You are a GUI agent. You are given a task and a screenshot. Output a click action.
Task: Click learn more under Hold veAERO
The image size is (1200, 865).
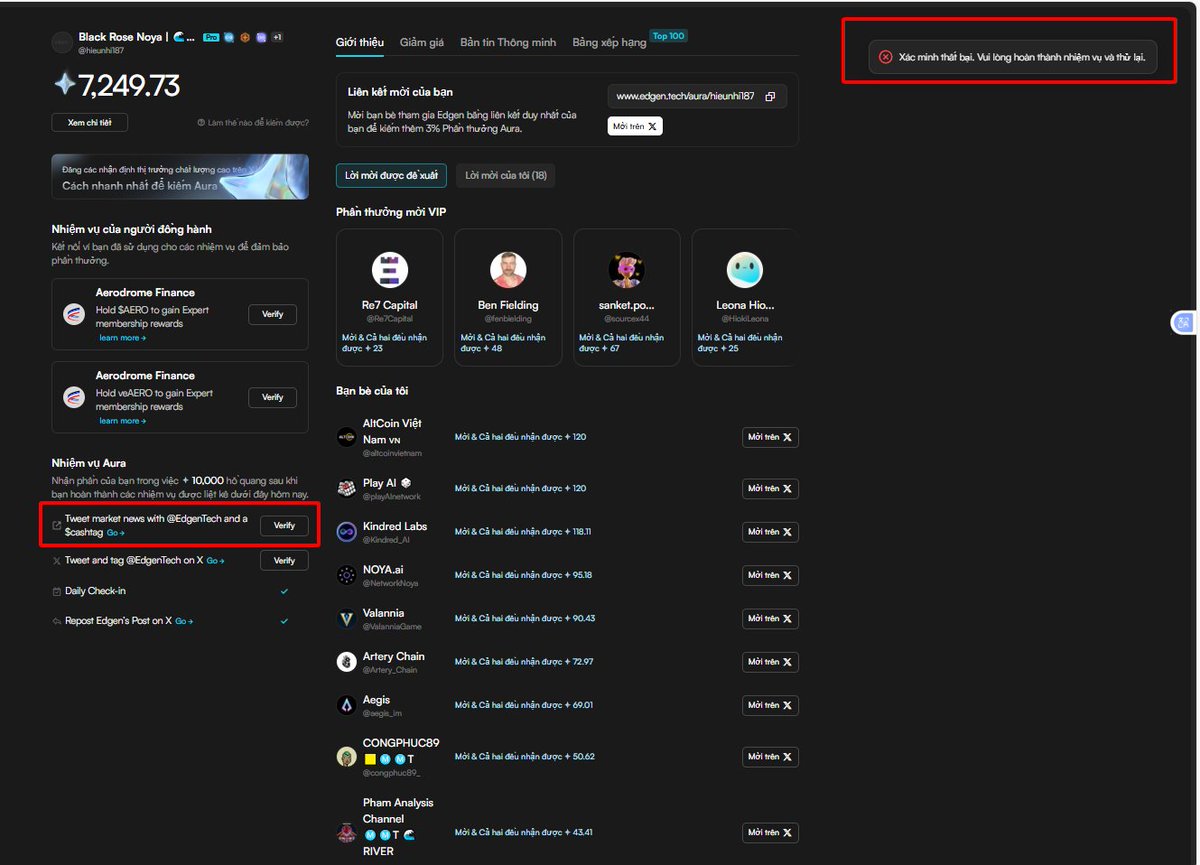point(122,421)
